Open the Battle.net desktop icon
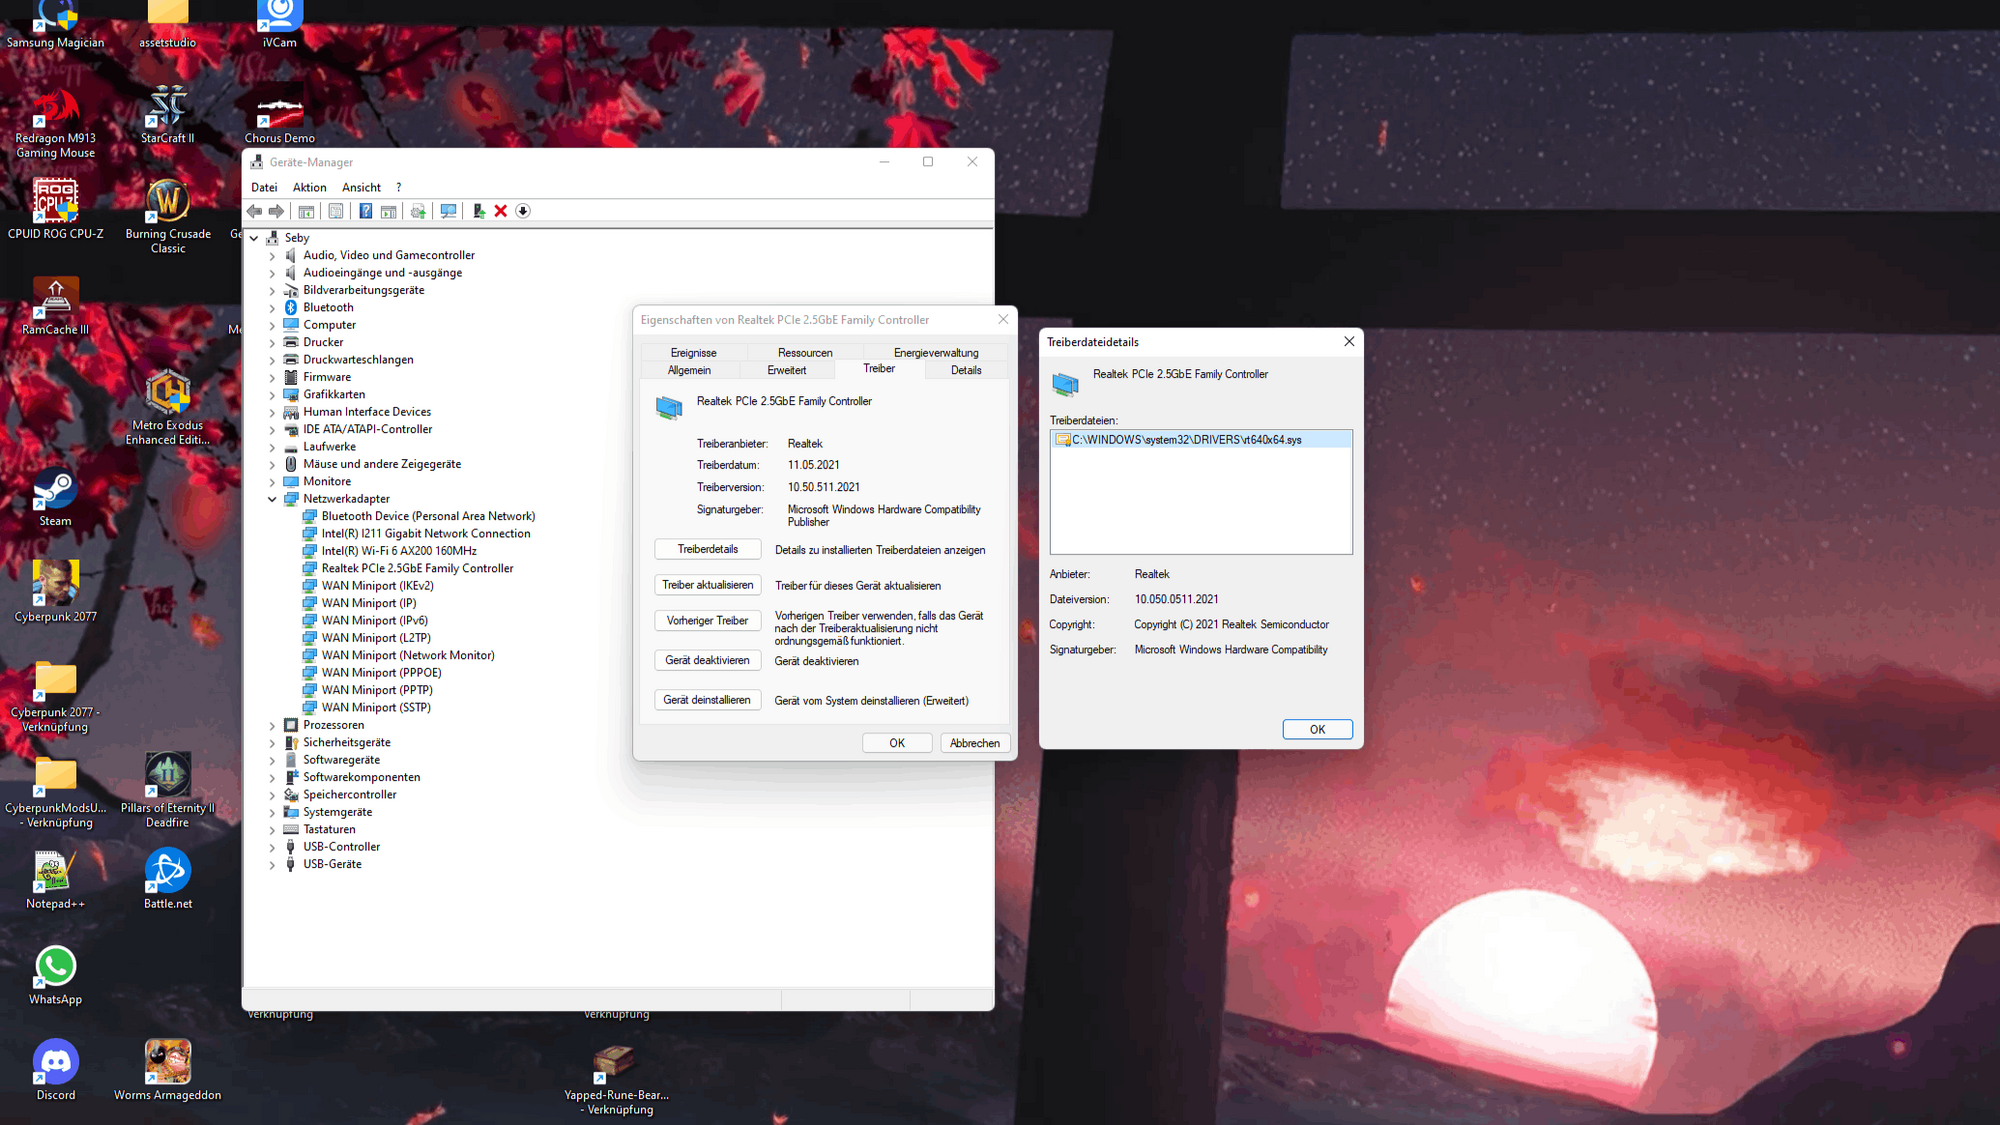The width and height of the screenshot is (2000, 1125). pyautogui.click(x=167, y=879)
